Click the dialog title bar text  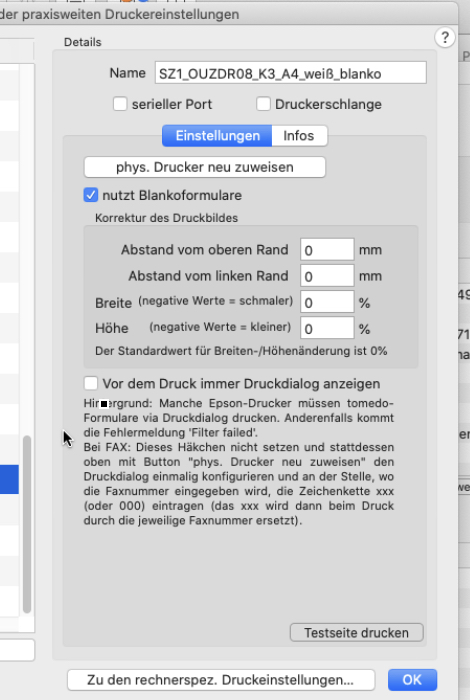point(120,14)
